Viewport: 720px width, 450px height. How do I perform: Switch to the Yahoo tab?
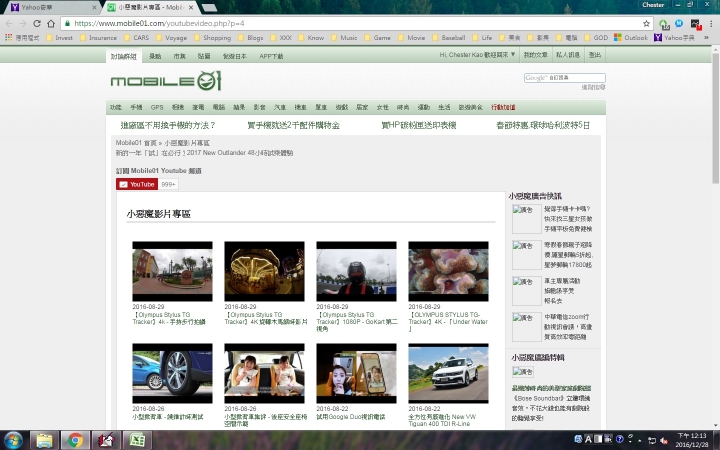point(51,7)
